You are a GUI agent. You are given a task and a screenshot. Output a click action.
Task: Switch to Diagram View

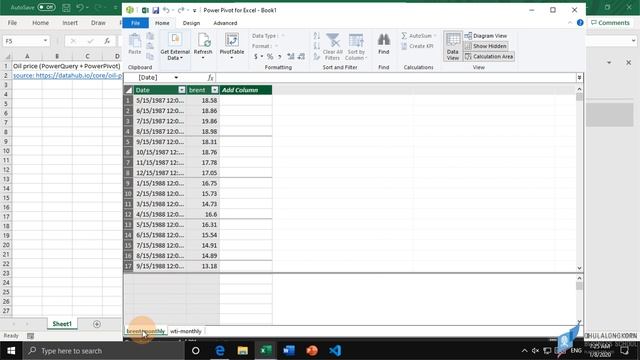486,36
